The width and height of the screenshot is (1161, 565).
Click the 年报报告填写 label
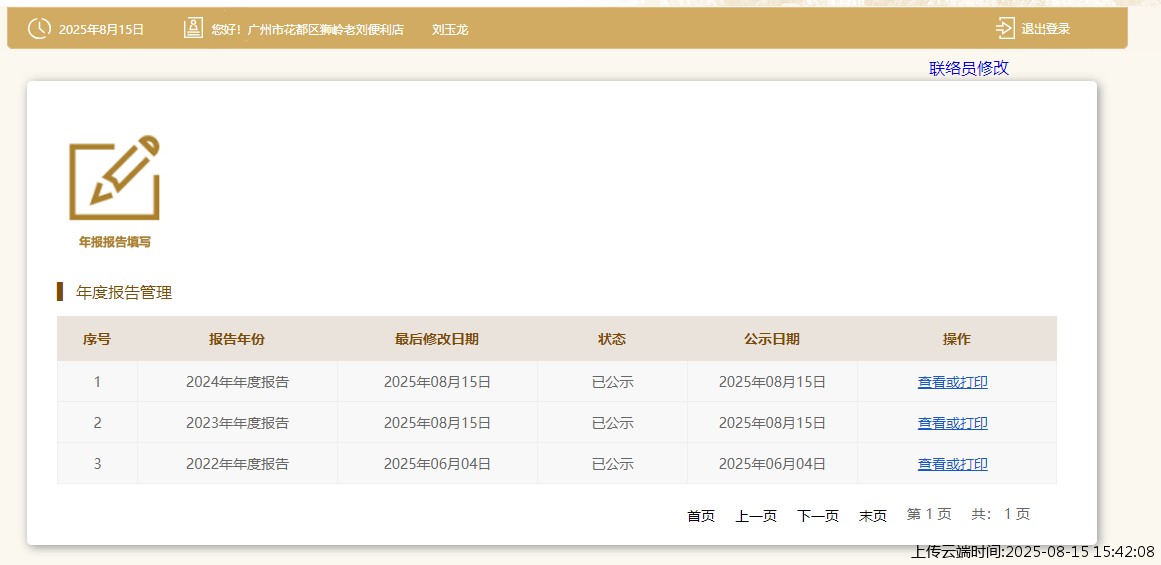115,242
